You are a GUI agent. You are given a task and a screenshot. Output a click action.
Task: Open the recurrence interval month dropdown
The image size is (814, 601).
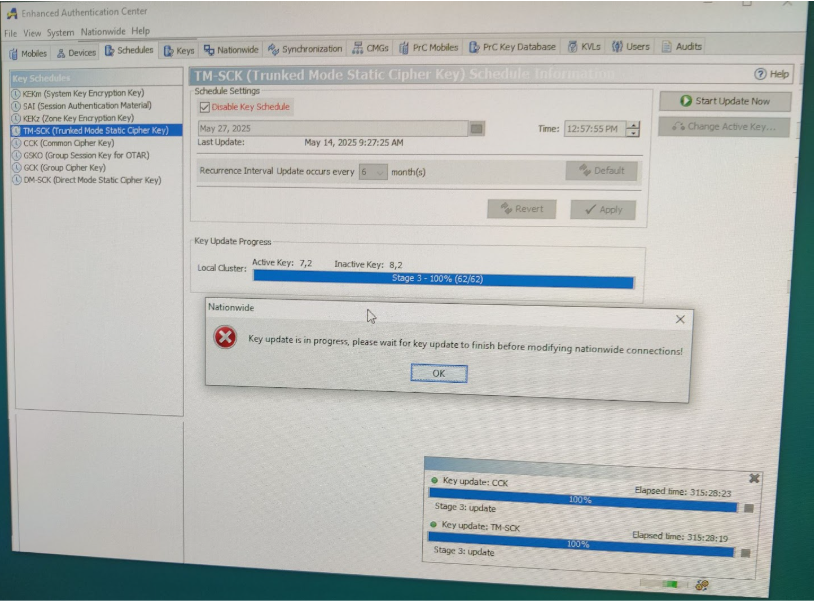coord(378,171)
